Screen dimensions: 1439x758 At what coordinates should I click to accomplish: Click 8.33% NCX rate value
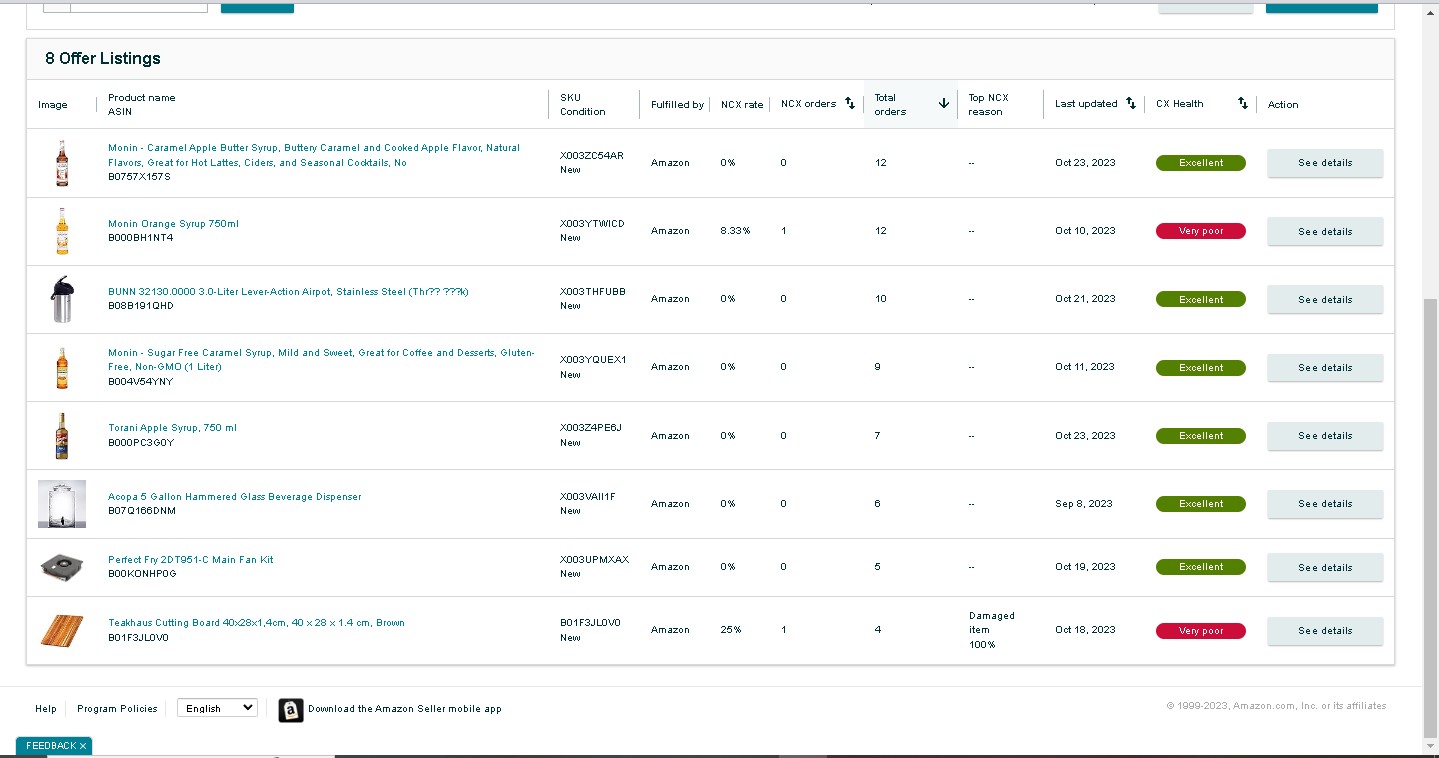click(x=735, y=231)
